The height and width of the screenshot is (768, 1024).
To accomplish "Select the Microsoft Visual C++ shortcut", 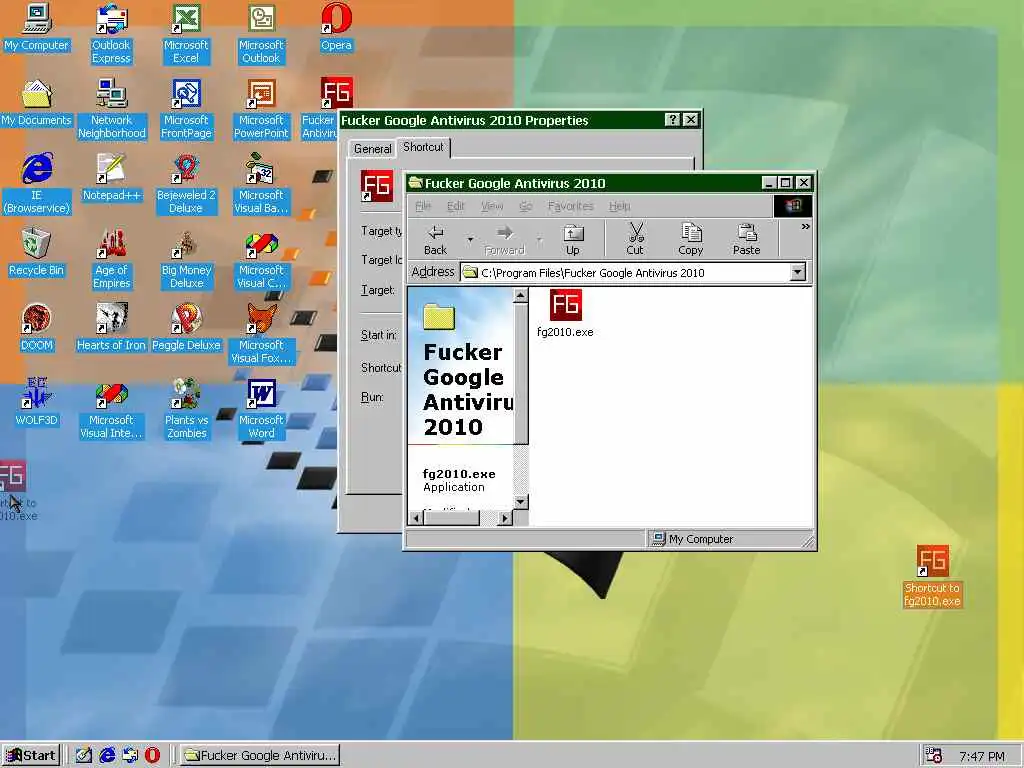I will (x=261, y=259).
